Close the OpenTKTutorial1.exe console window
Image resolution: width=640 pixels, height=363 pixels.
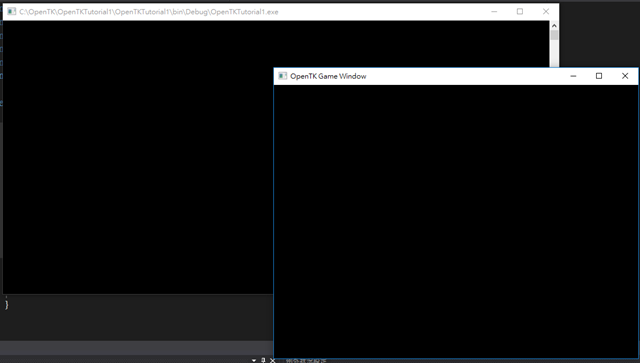coord(546,12)
